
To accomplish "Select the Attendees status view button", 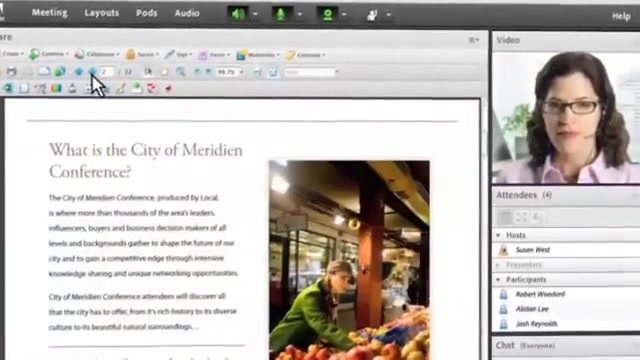I will tap(538, 217).
